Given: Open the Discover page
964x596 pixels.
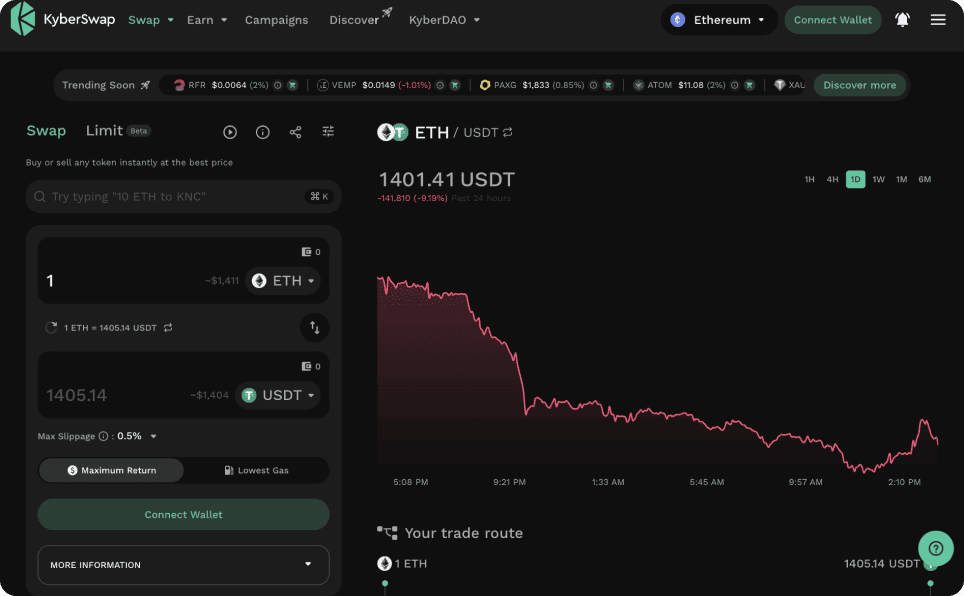Looking at the screenshot, I should point(360,19).
